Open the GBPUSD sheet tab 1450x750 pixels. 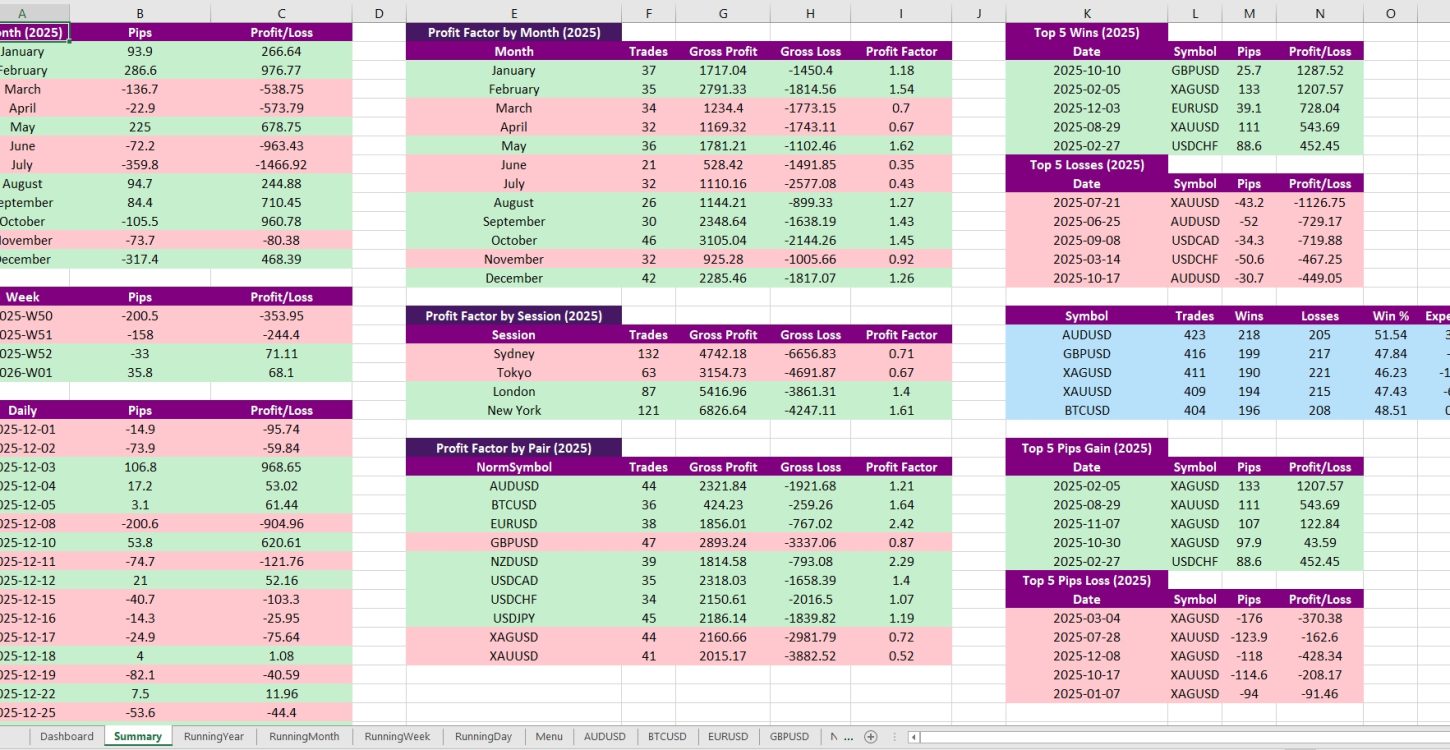(x=789, y=737)
